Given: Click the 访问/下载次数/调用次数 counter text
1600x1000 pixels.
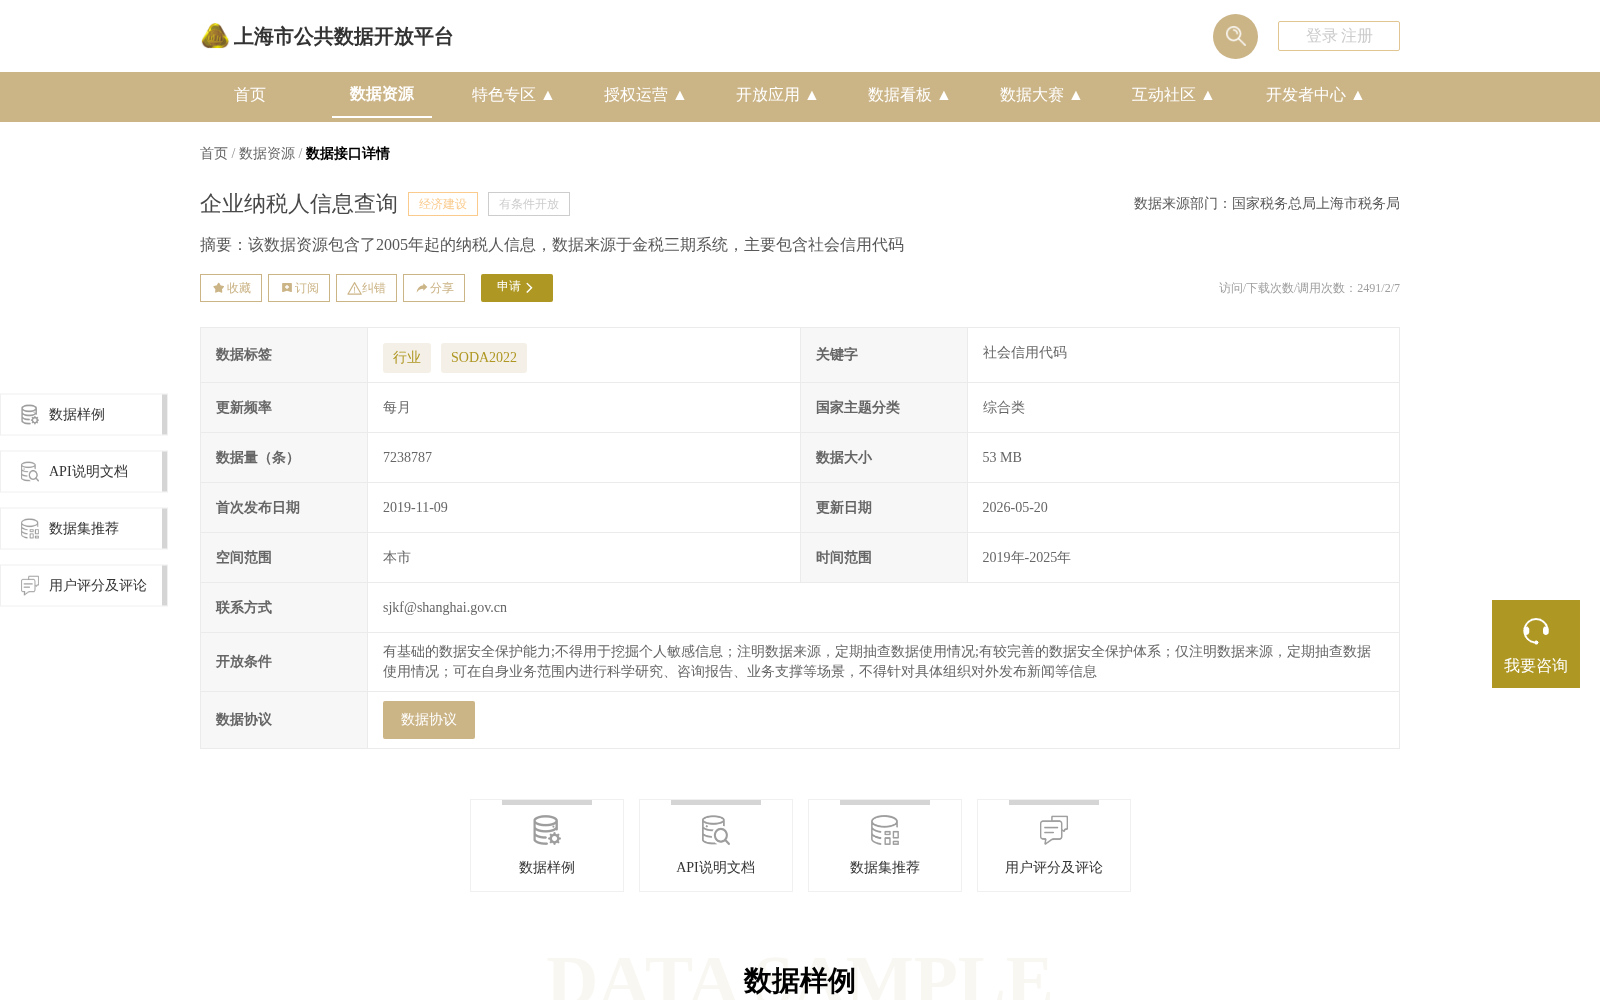Looking at the screenshot, I should 1309,288.
